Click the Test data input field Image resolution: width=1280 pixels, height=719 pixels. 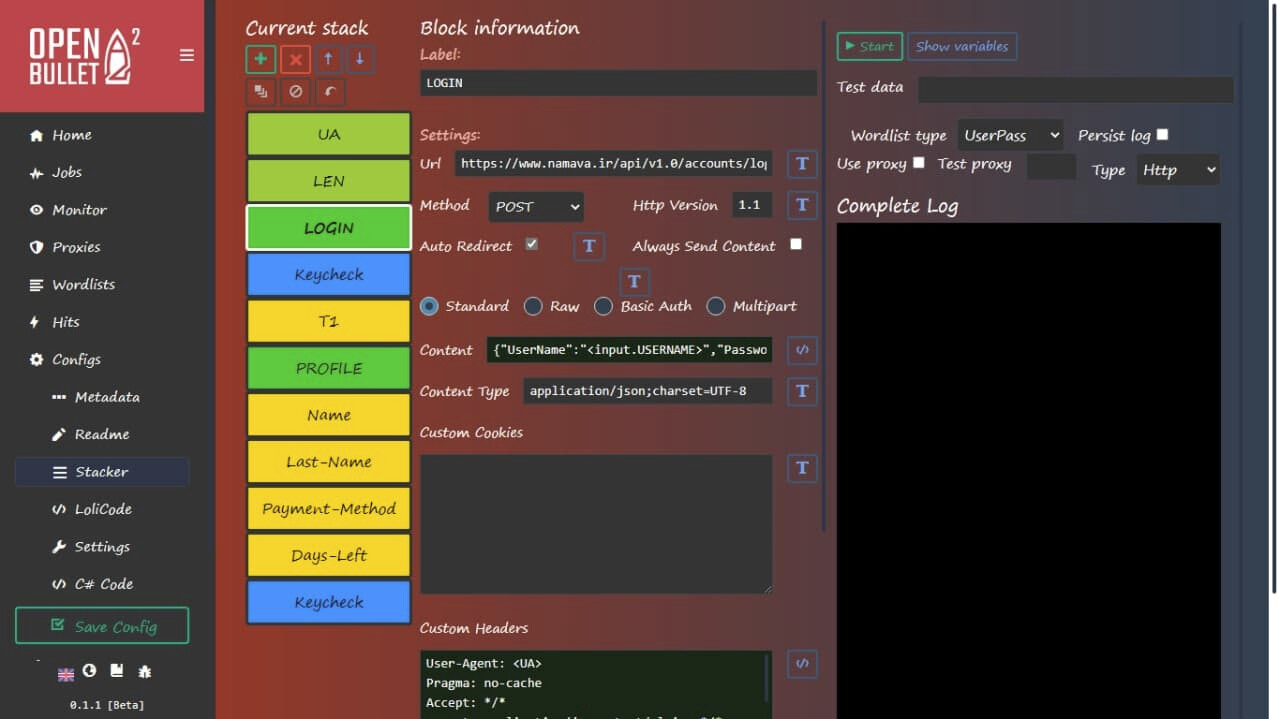(x=1075, y=89)
